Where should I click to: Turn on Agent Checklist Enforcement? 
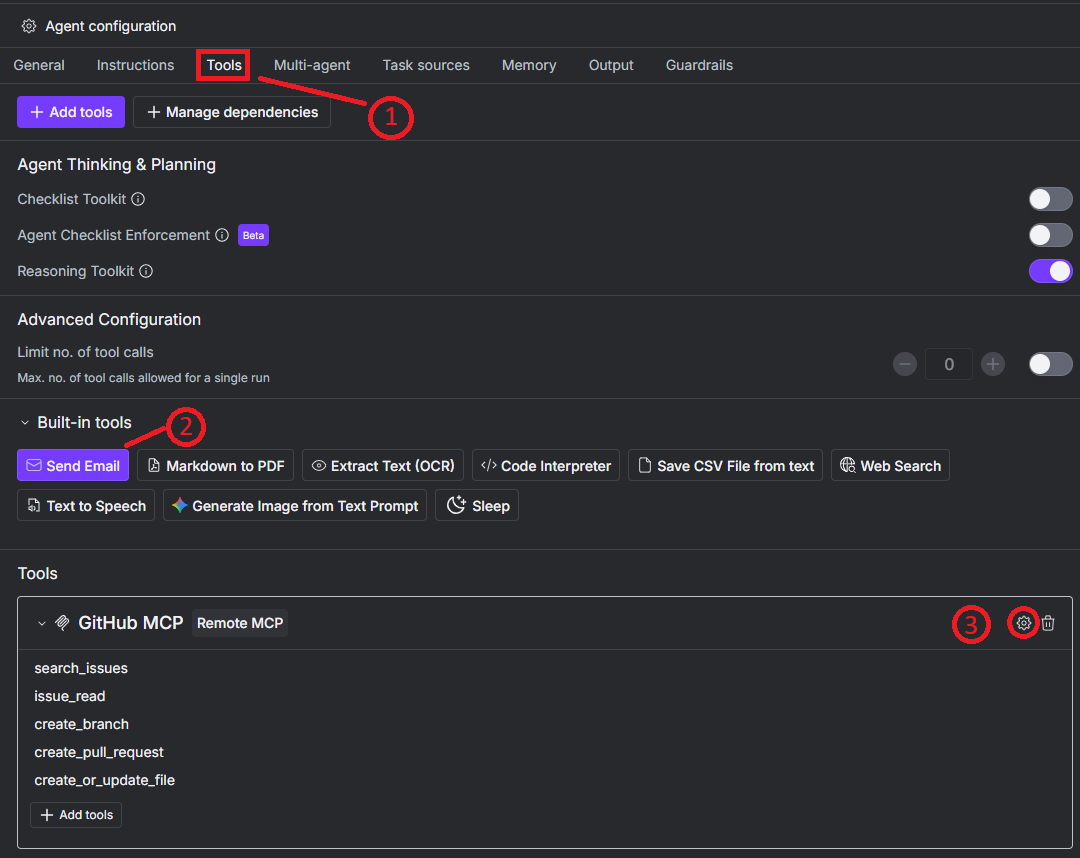coord(1051,235)
